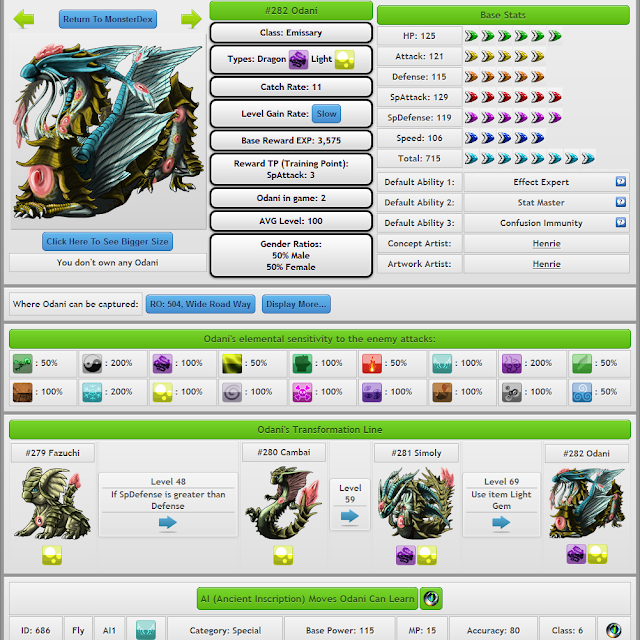Click AI (Ancient Inscription) Moves Odani Can Learn

(x=307, y=599)
